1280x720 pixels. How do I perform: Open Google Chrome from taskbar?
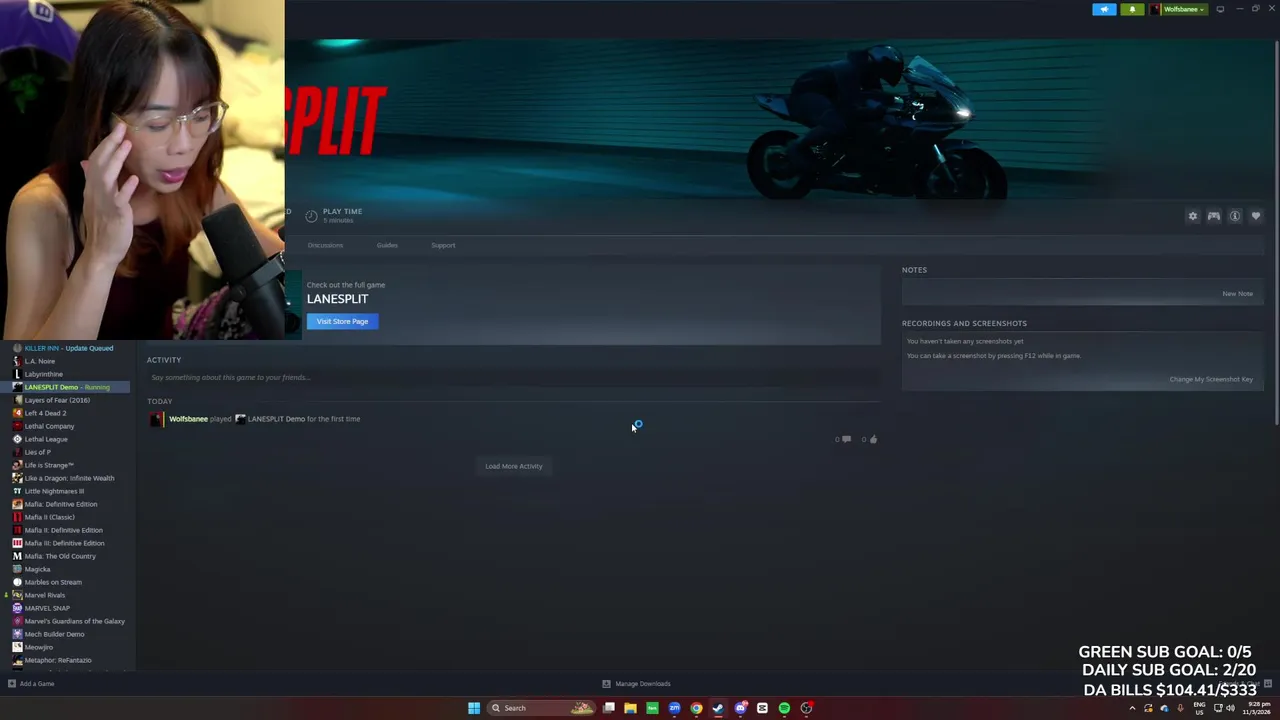tap(696, 708)
